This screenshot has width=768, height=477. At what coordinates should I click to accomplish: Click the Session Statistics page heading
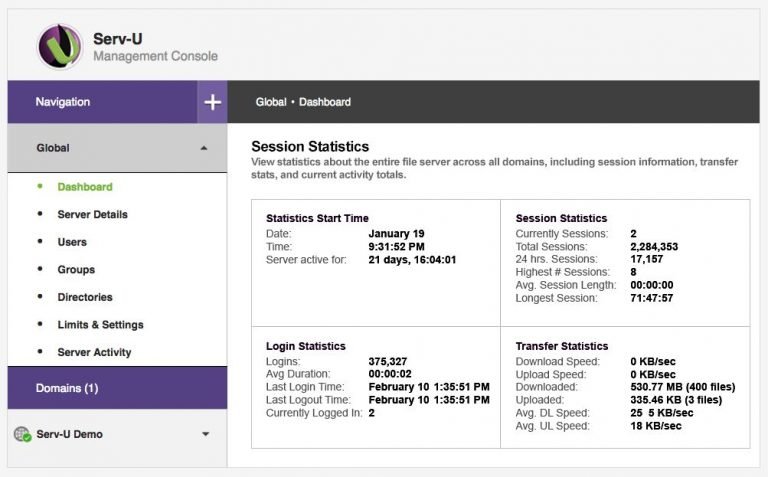310,147
